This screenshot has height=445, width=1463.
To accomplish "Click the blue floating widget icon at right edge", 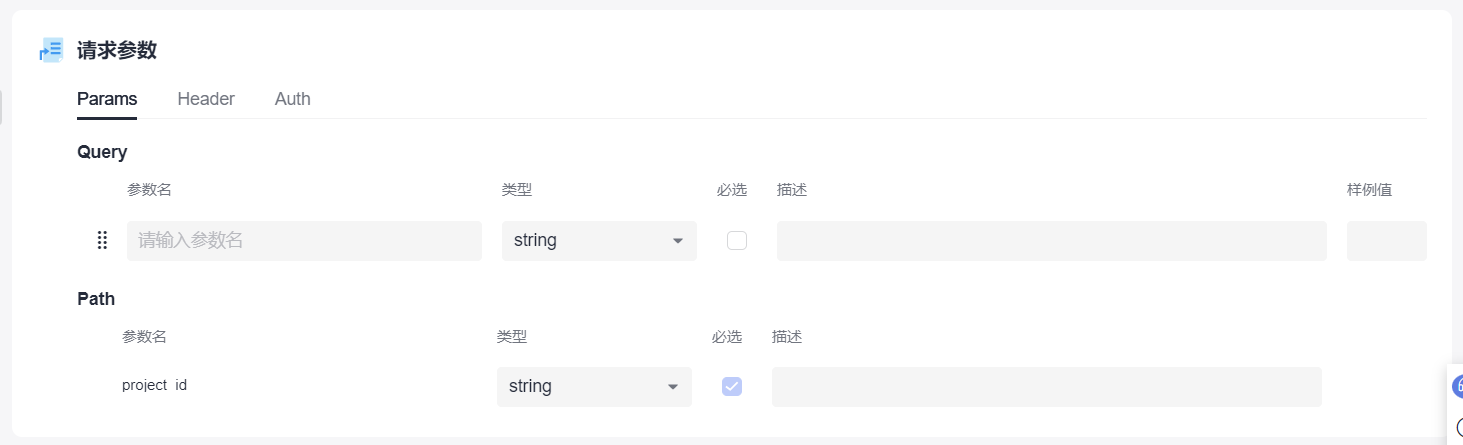I will coord(1457,385).
